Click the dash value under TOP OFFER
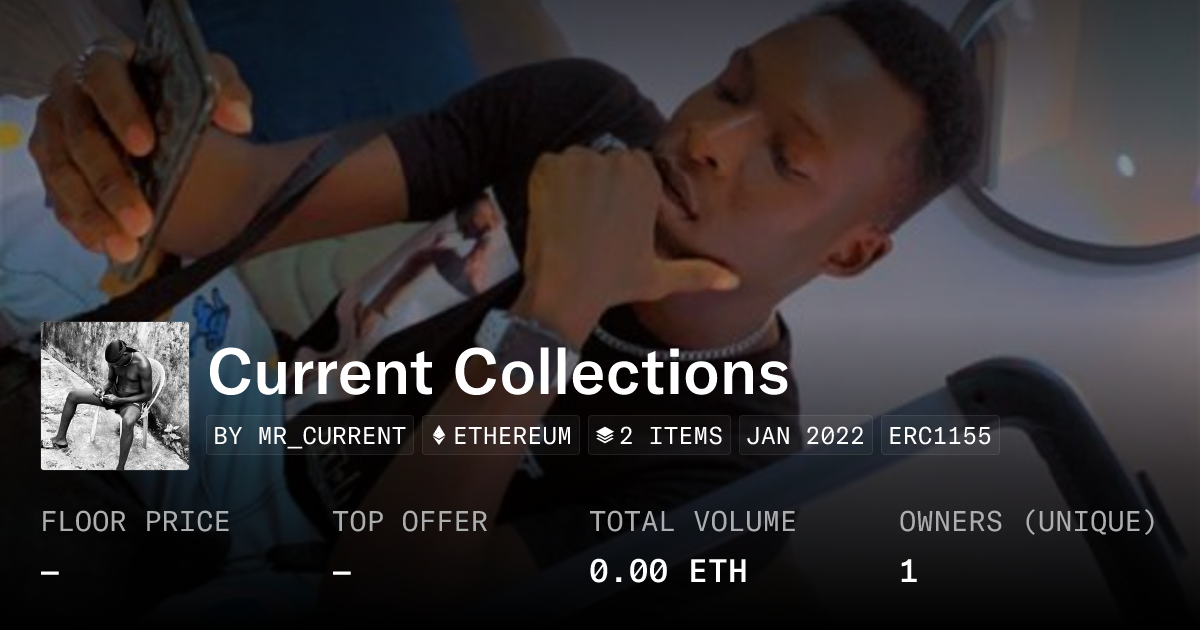1200x630 pixels. point(342,573)
